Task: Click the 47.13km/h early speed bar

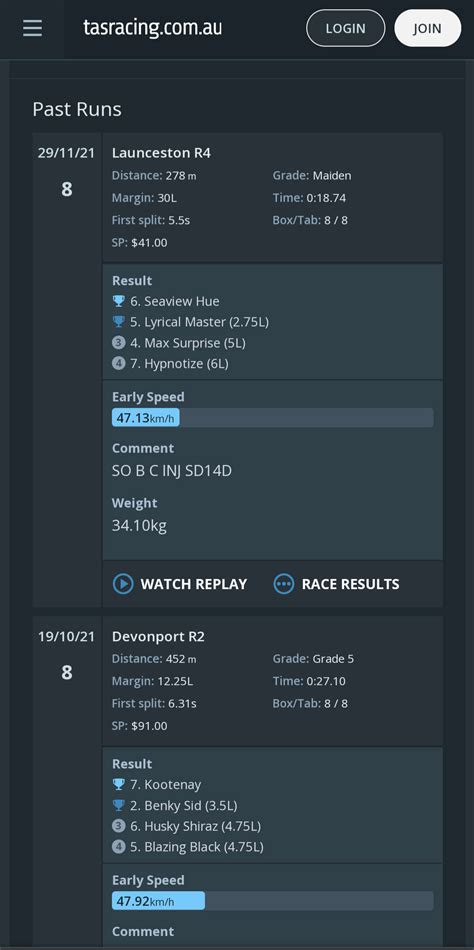Action: click(x=273, y=418)
